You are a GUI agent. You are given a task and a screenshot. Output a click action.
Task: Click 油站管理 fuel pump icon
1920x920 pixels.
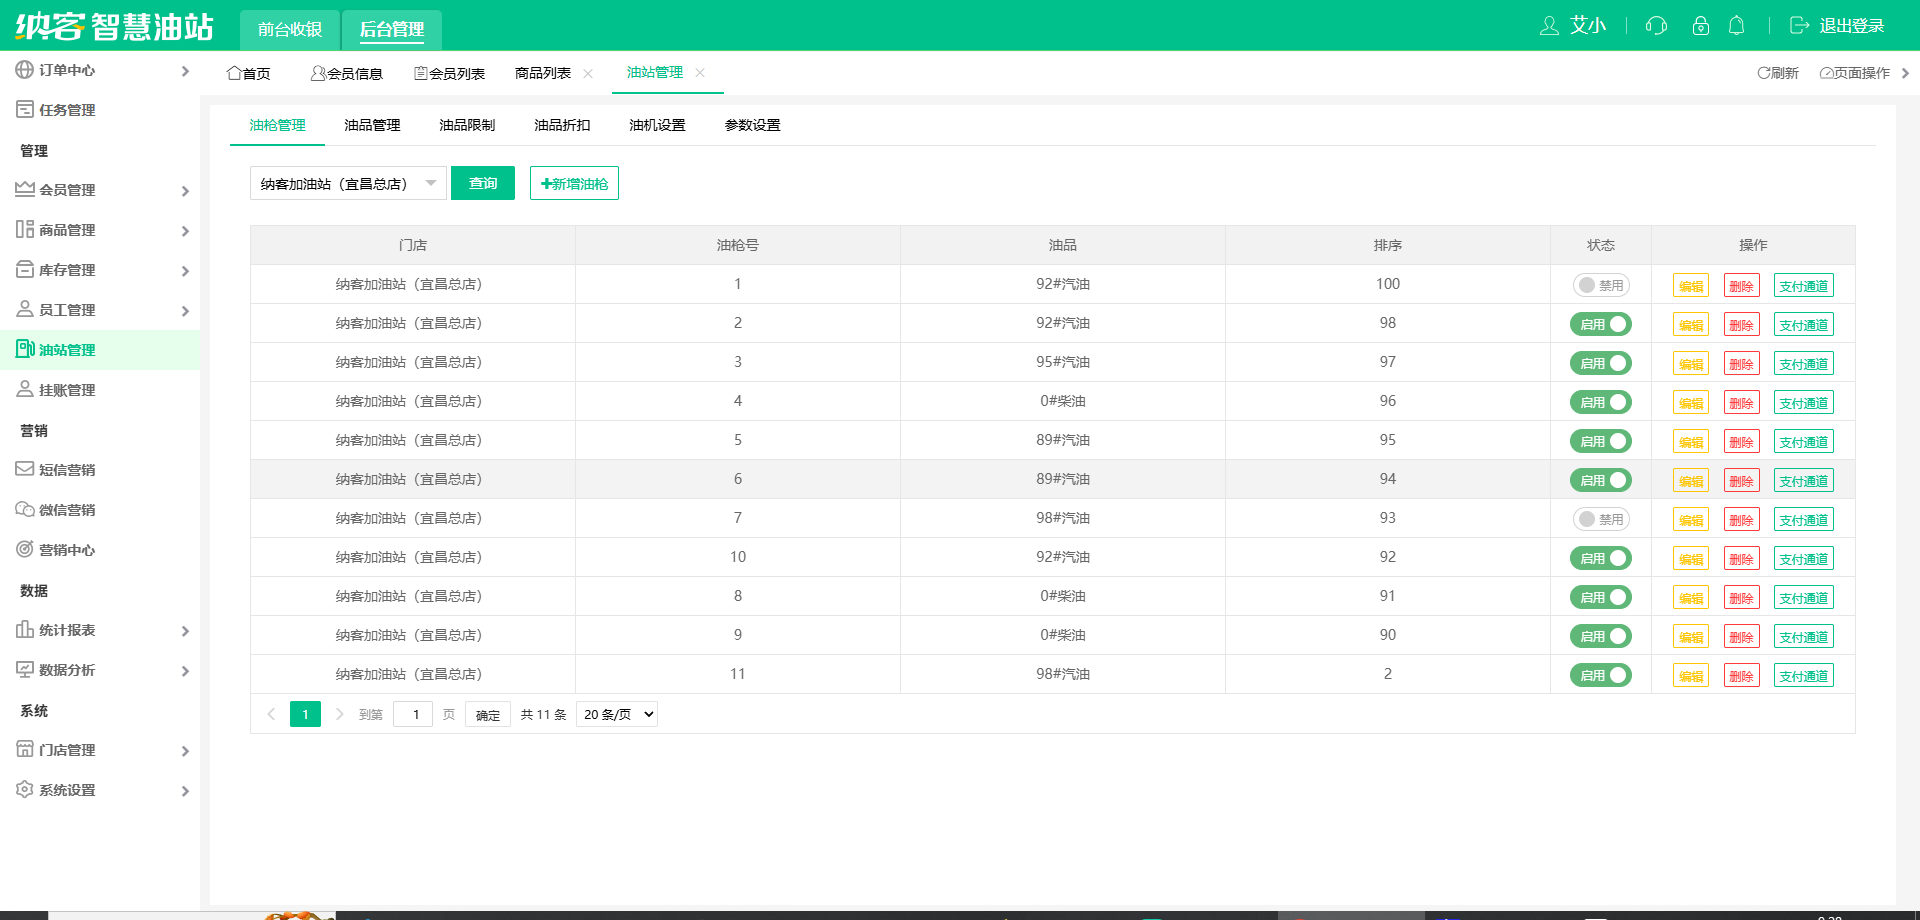click(25, 349)
